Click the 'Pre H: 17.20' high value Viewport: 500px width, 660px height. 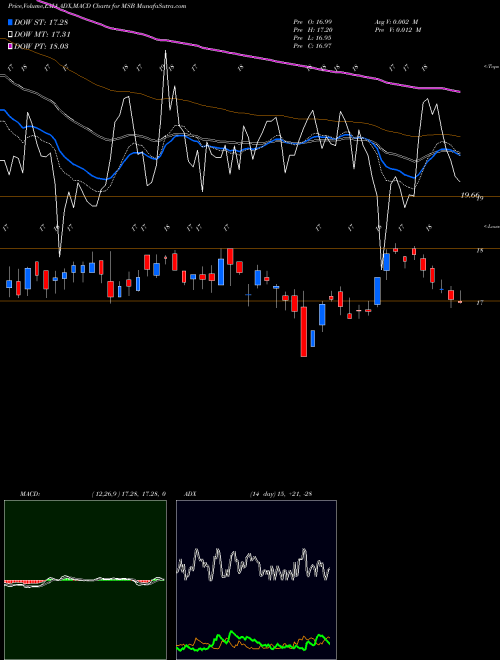[x=312, y=29]
